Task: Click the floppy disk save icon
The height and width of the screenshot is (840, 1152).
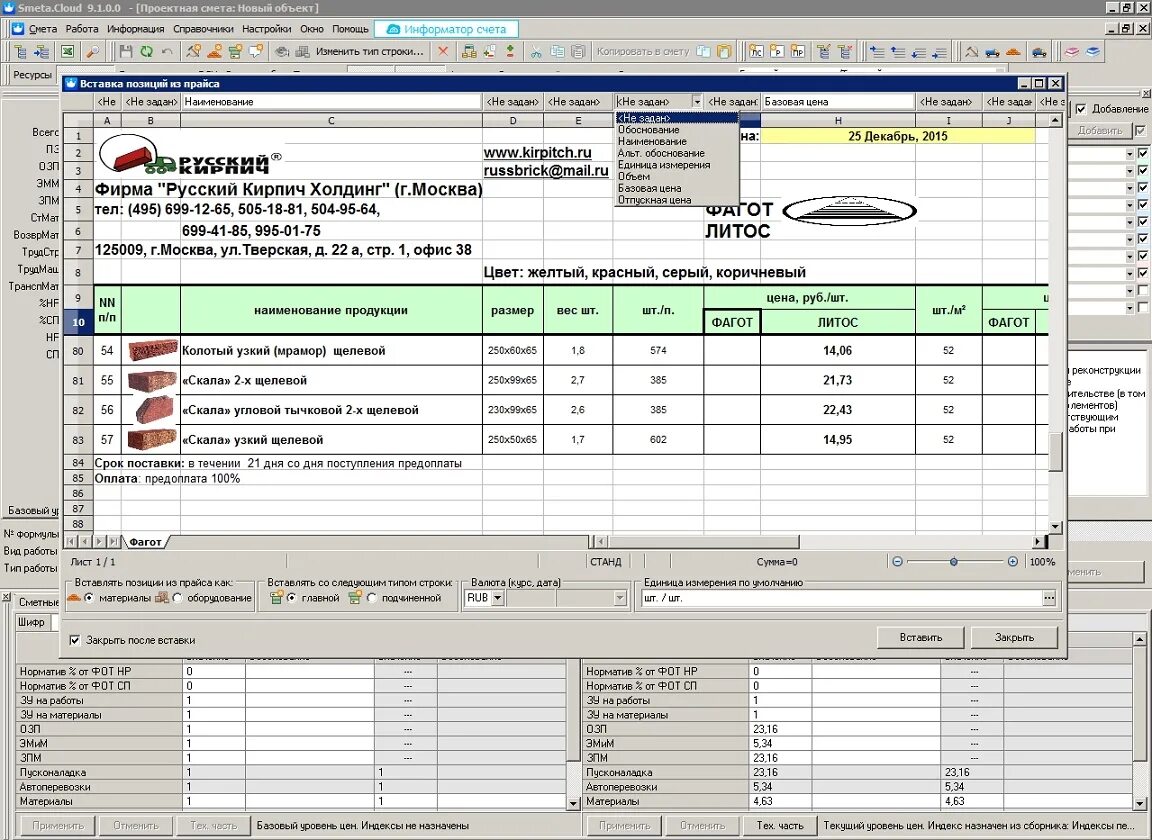Action: [126, 51]
